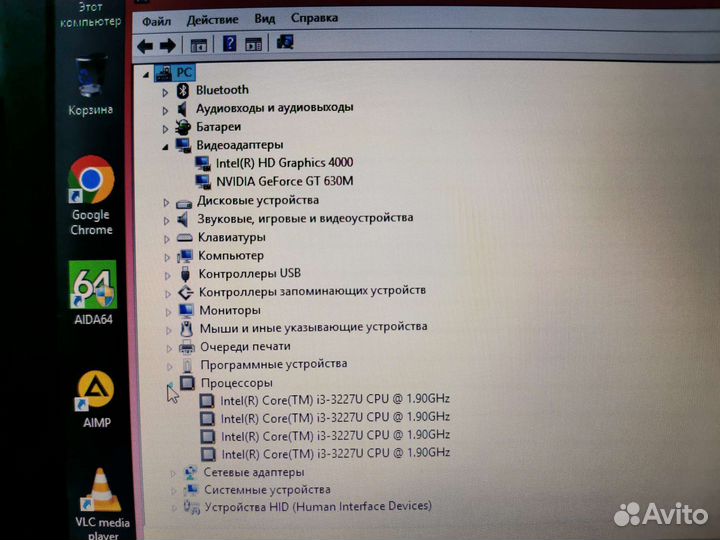Expand Программные устройства arrow
The width and height of the screenshot is (720, 540).
[x=169, y=366]
